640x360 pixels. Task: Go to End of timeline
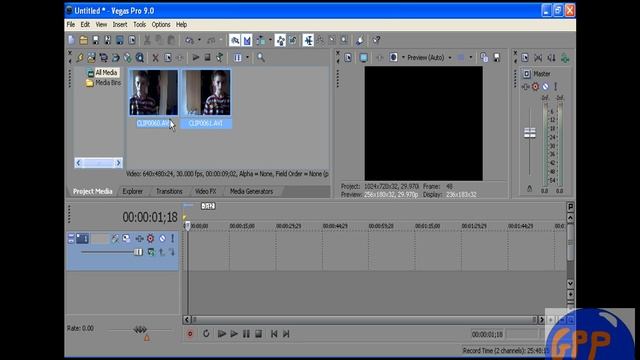click(286, 334)
